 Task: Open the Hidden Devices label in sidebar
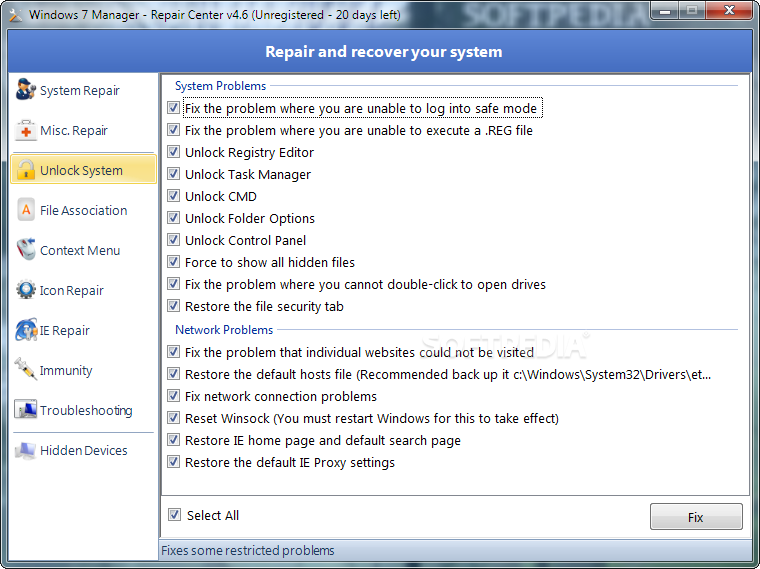[x=84, y=451]
